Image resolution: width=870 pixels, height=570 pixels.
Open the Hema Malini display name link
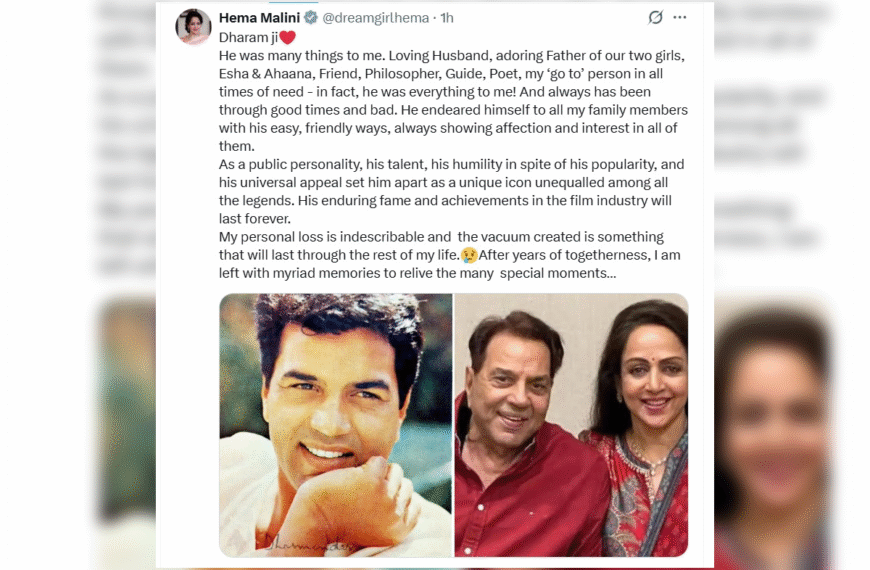click(259, 18)
